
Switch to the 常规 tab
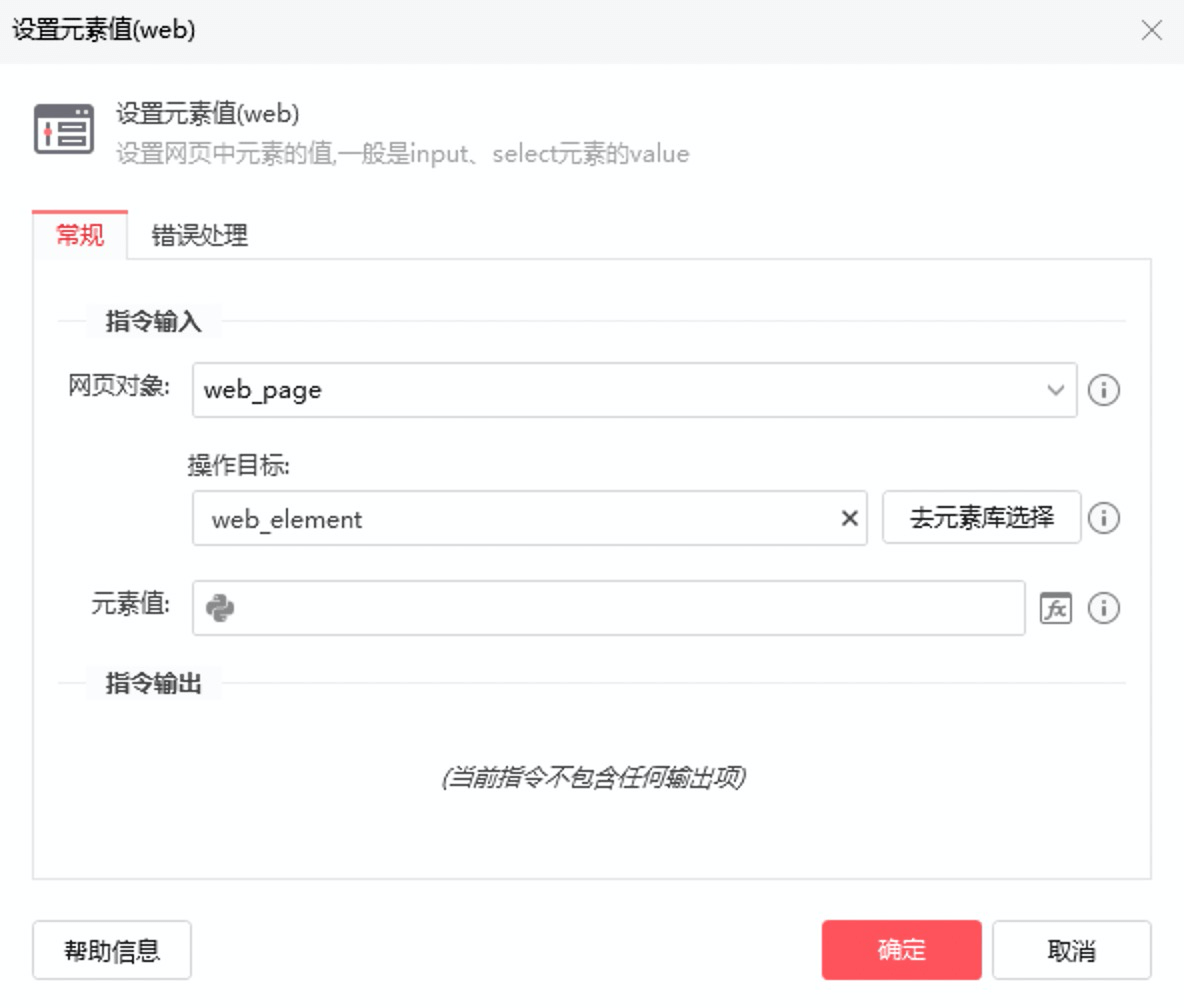pyautogui.click(x=80, y=235)
